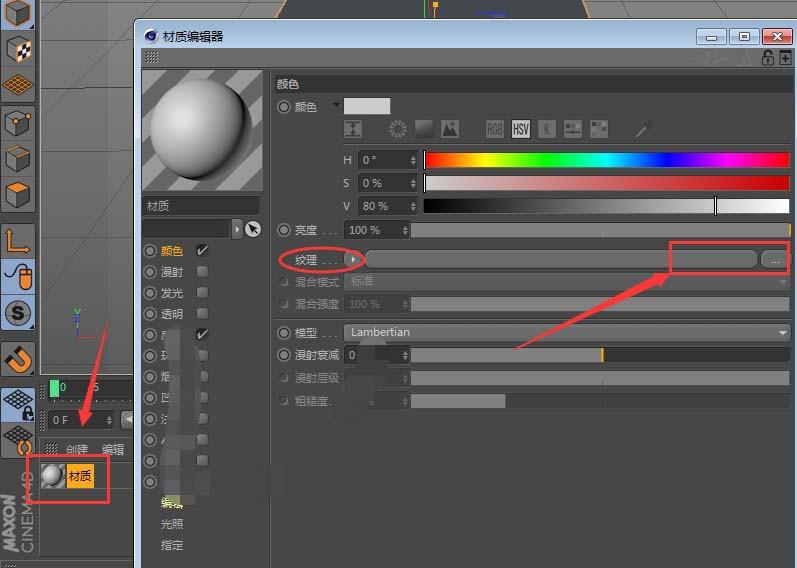Enable 发光 channel checkbox
Viewport: 797px width, 568px height.
[202, 292]
